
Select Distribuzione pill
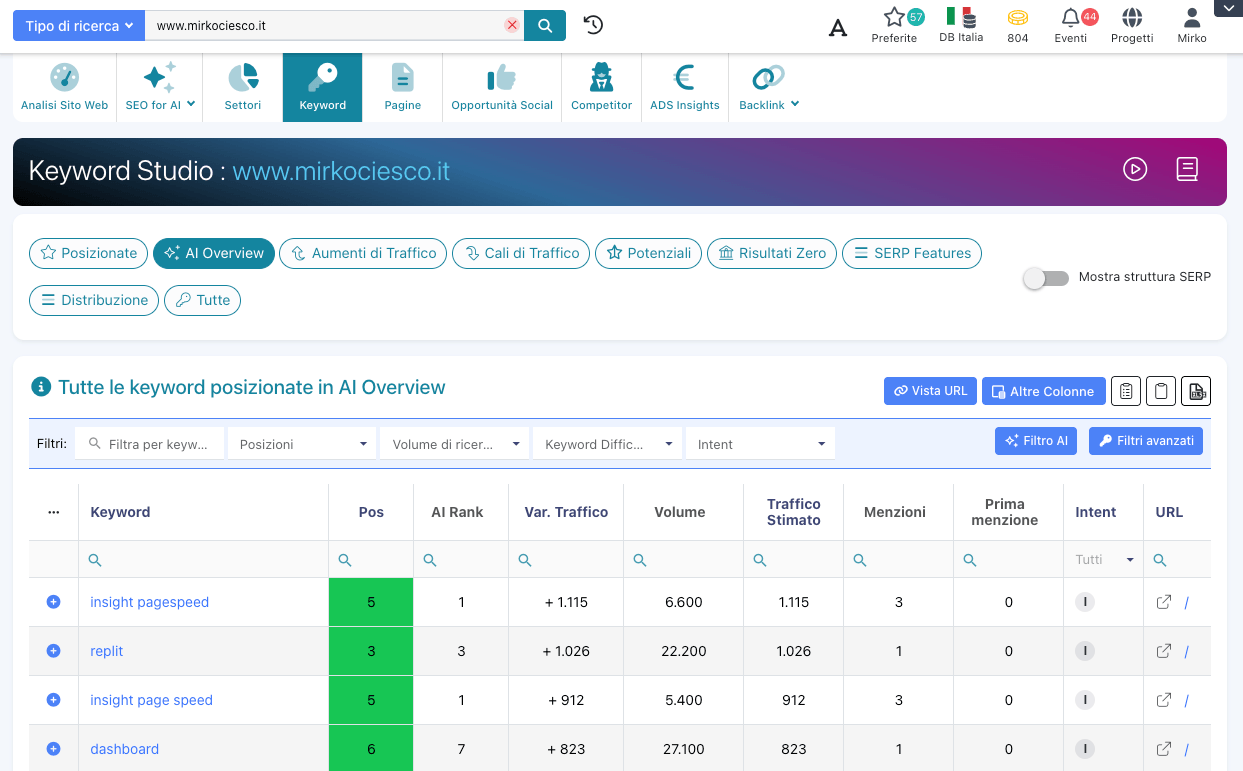[x=94, y=300]
